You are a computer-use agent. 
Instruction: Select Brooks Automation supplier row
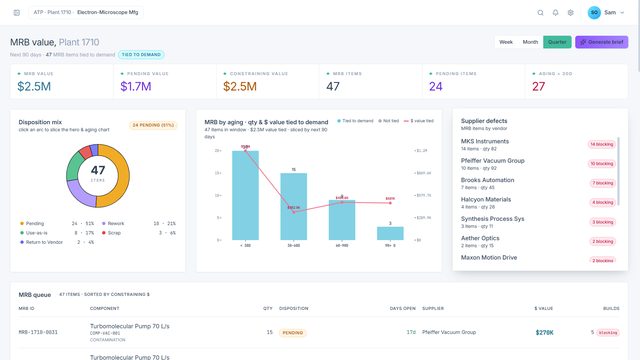click(x=538, y=183)
